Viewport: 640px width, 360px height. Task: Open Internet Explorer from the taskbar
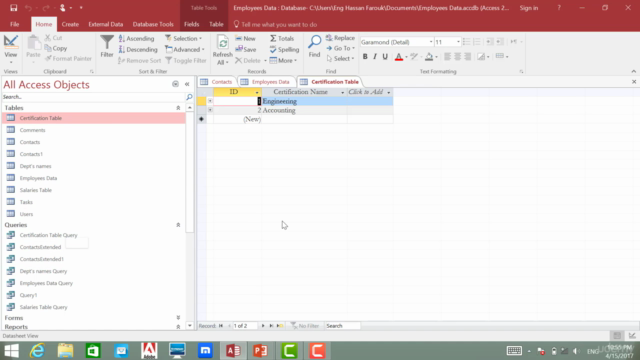pos(37,350)
